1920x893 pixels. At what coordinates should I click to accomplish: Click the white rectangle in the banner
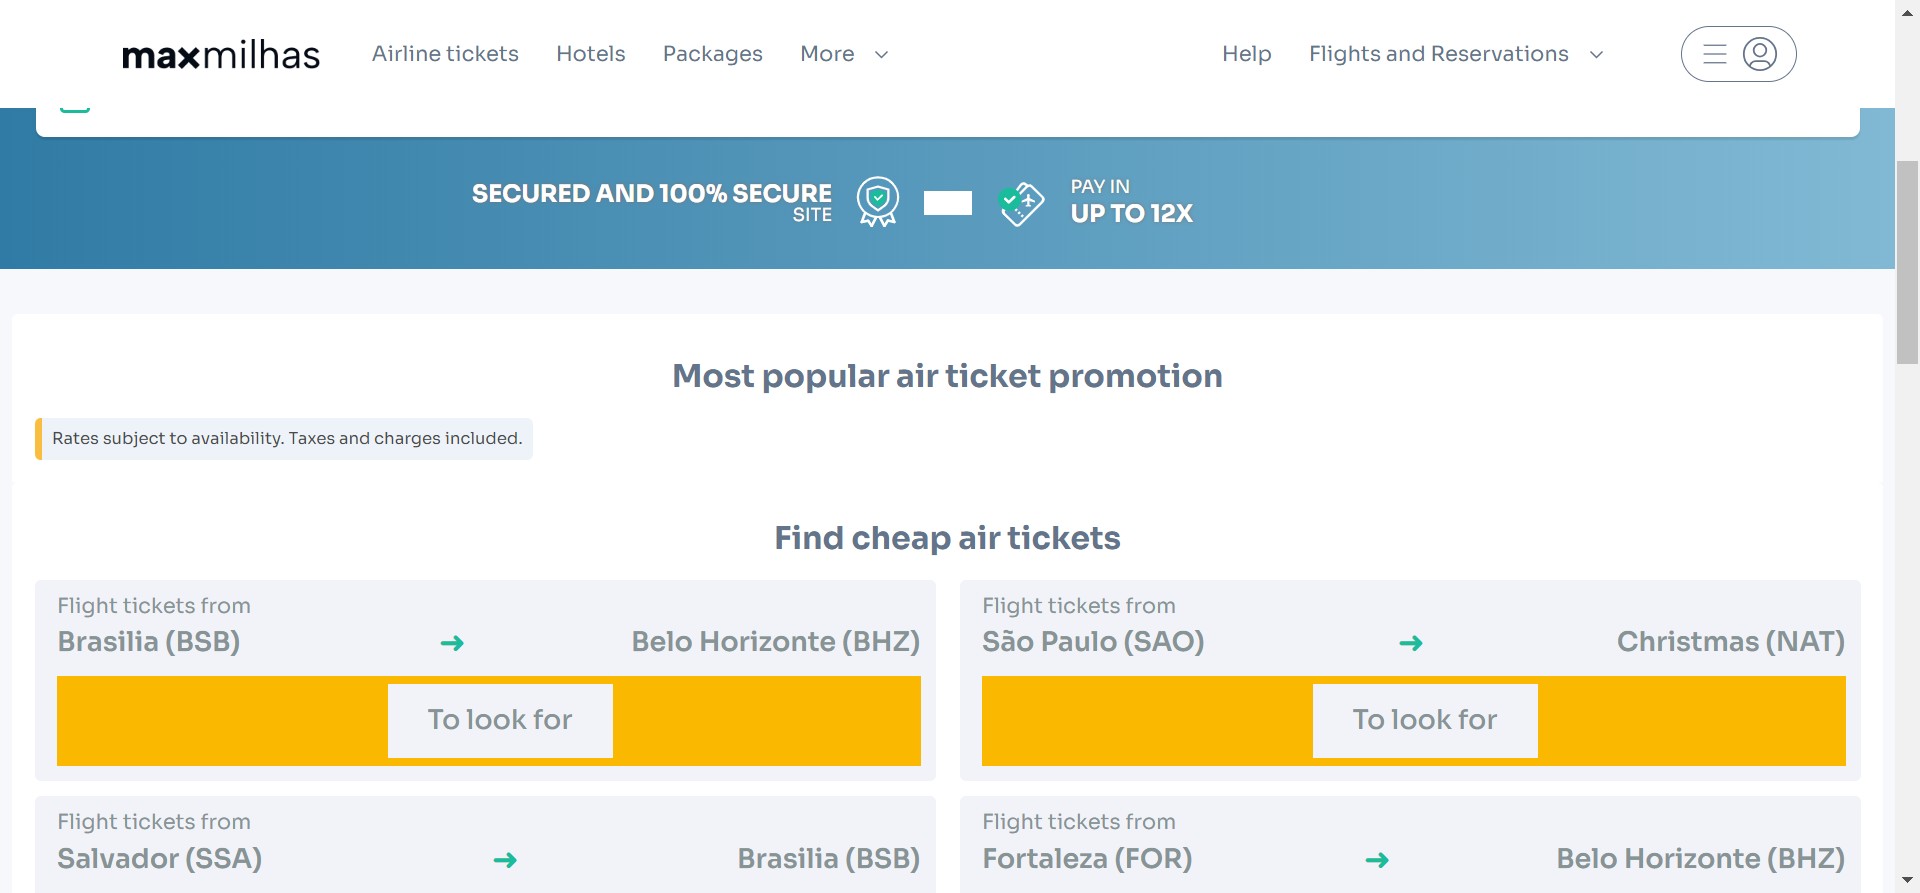[947, 203]
